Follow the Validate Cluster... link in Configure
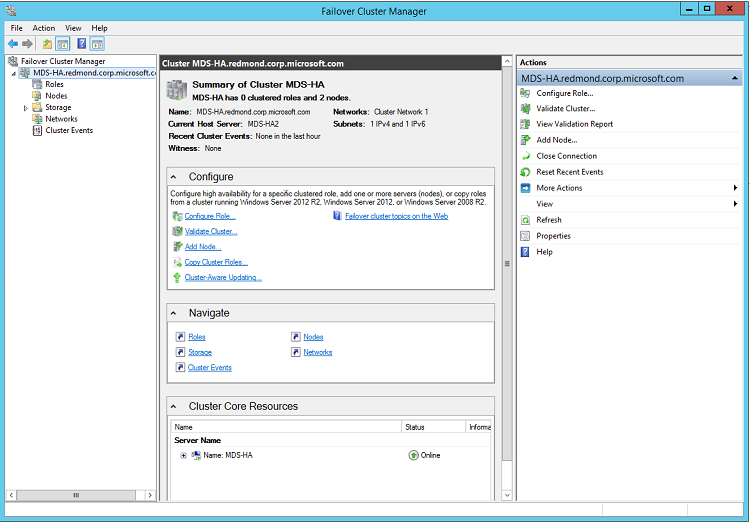 pos(211,232)
